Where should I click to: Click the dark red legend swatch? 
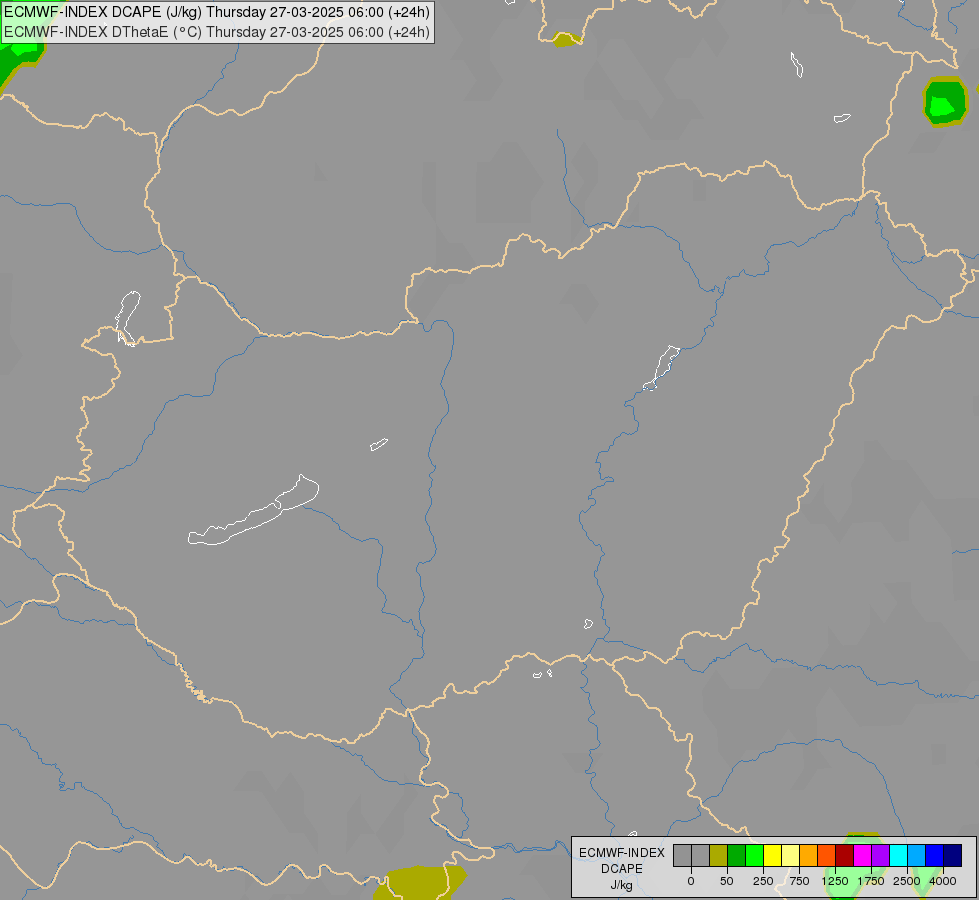845,856
